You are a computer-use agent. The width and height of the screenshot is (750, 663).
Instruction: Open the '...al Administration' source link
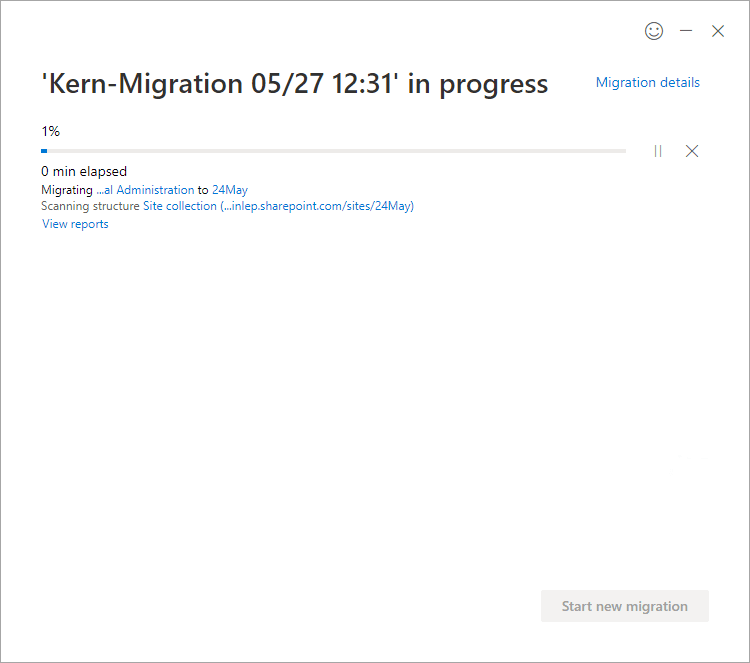(x=145, y=189)
